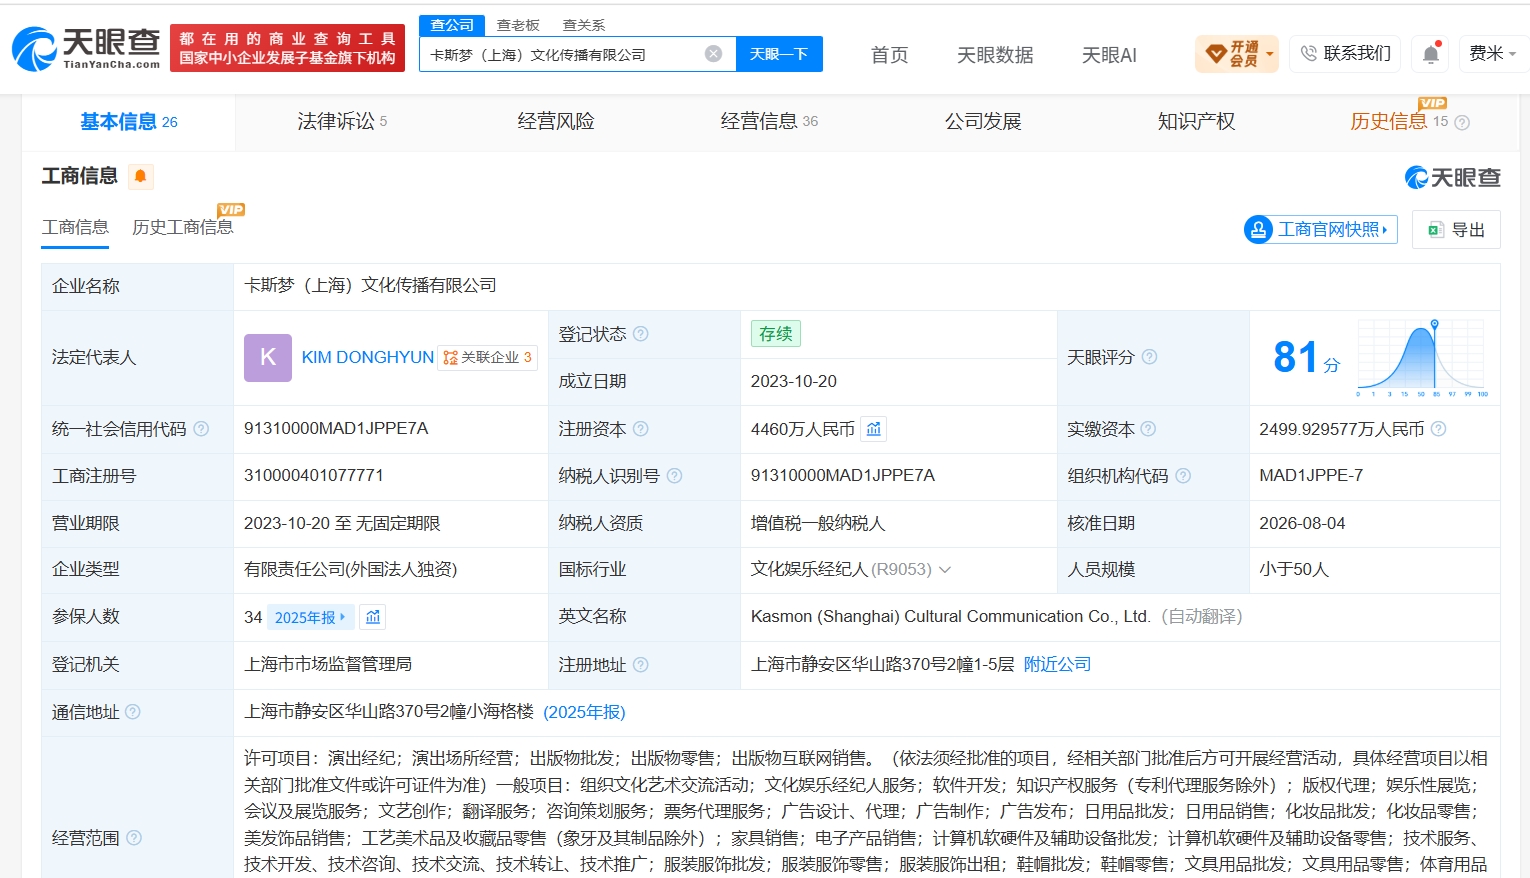
Task: Open the help icon beside 注册资本 label
Action: pos(641,429)
